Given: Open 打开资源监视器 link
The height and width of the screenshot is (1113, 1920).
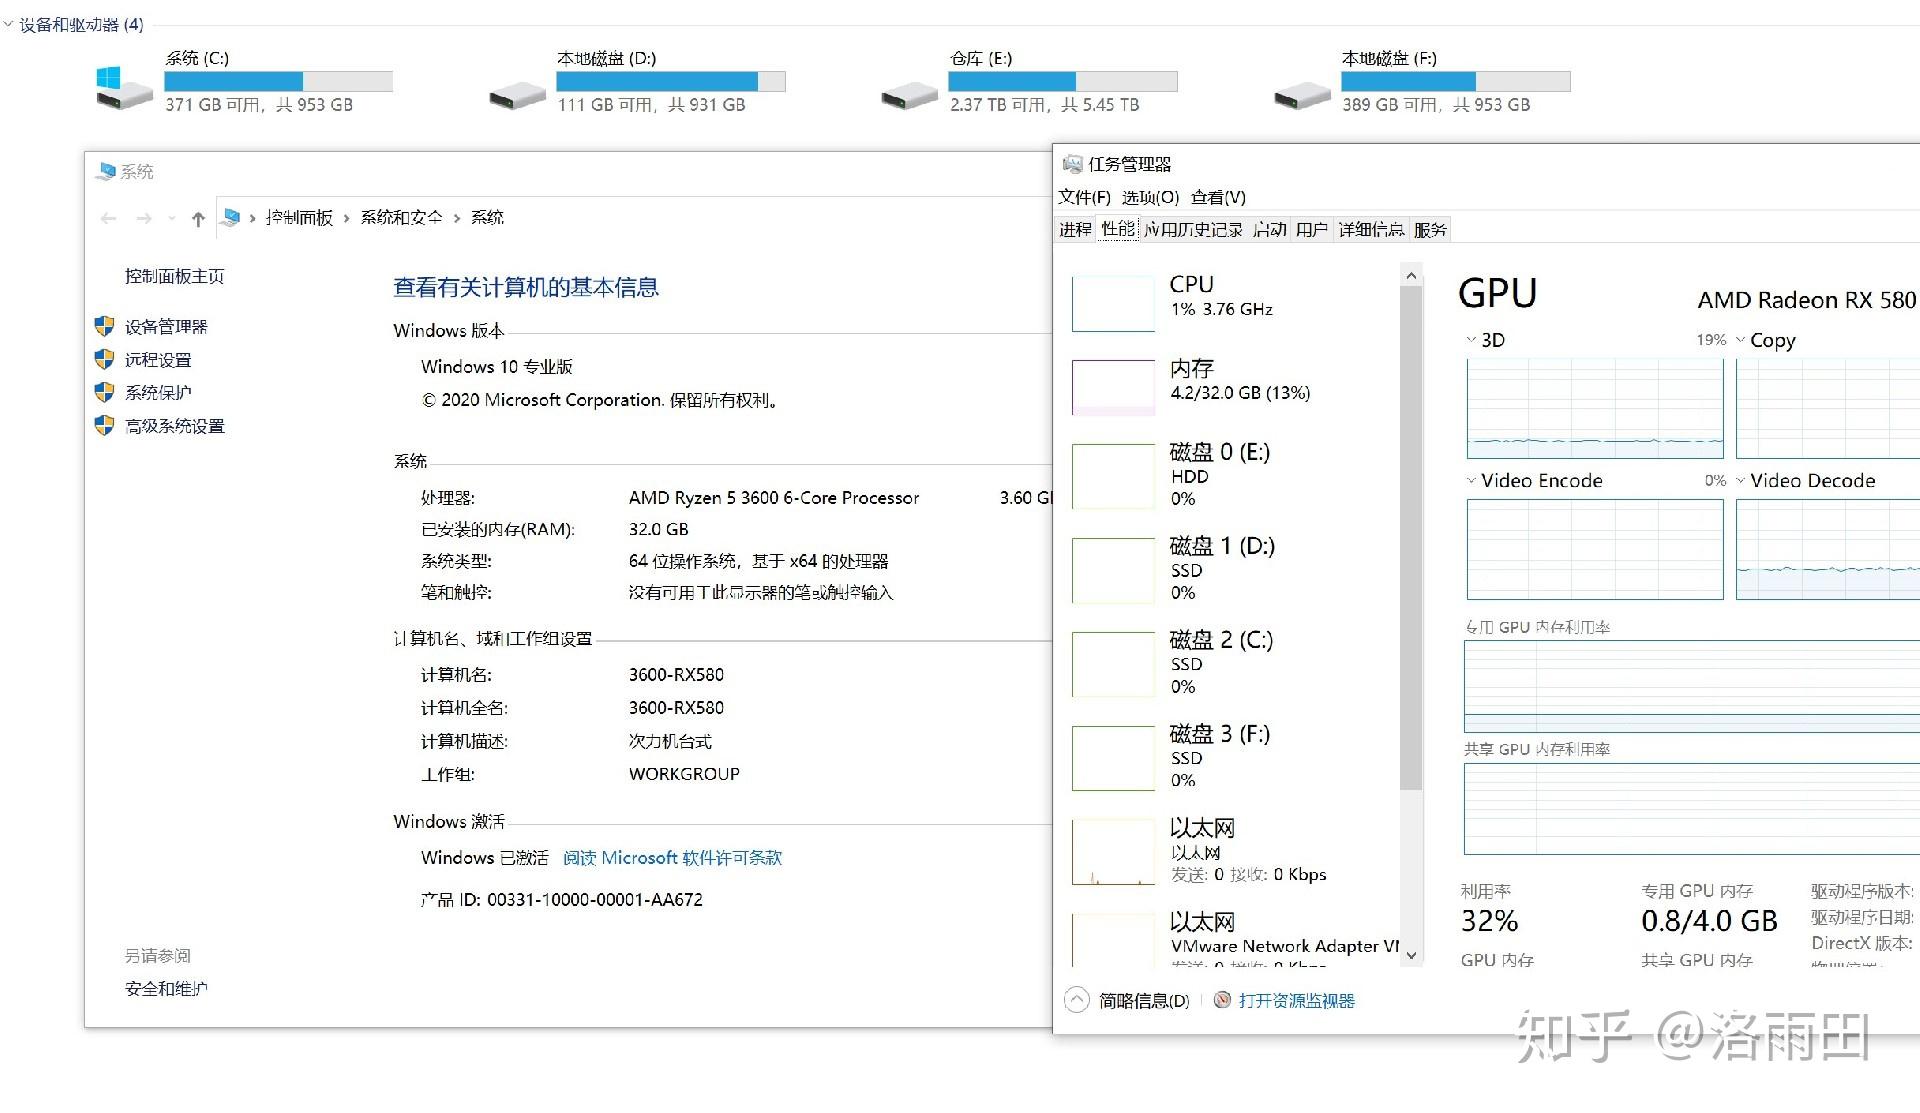Looking at the screenshot, I should pos(1296,1001).
